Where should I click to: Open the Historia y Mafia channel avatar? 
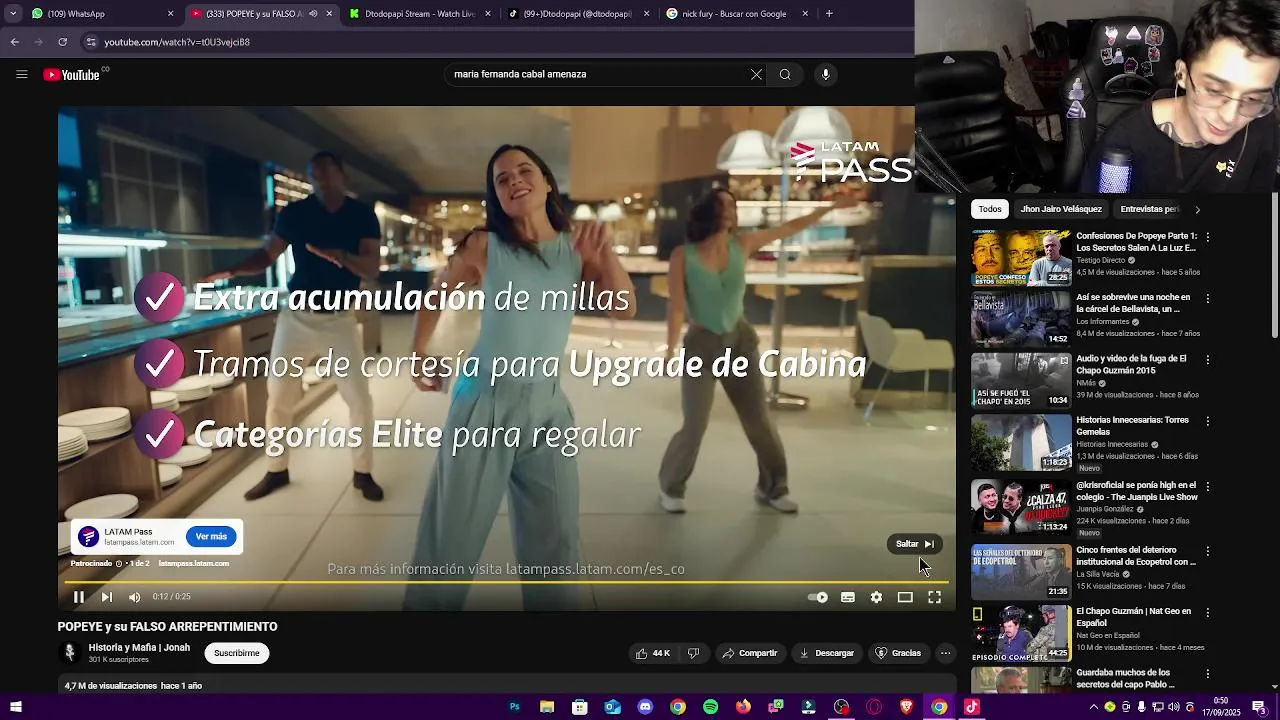[x=69, y=653]
